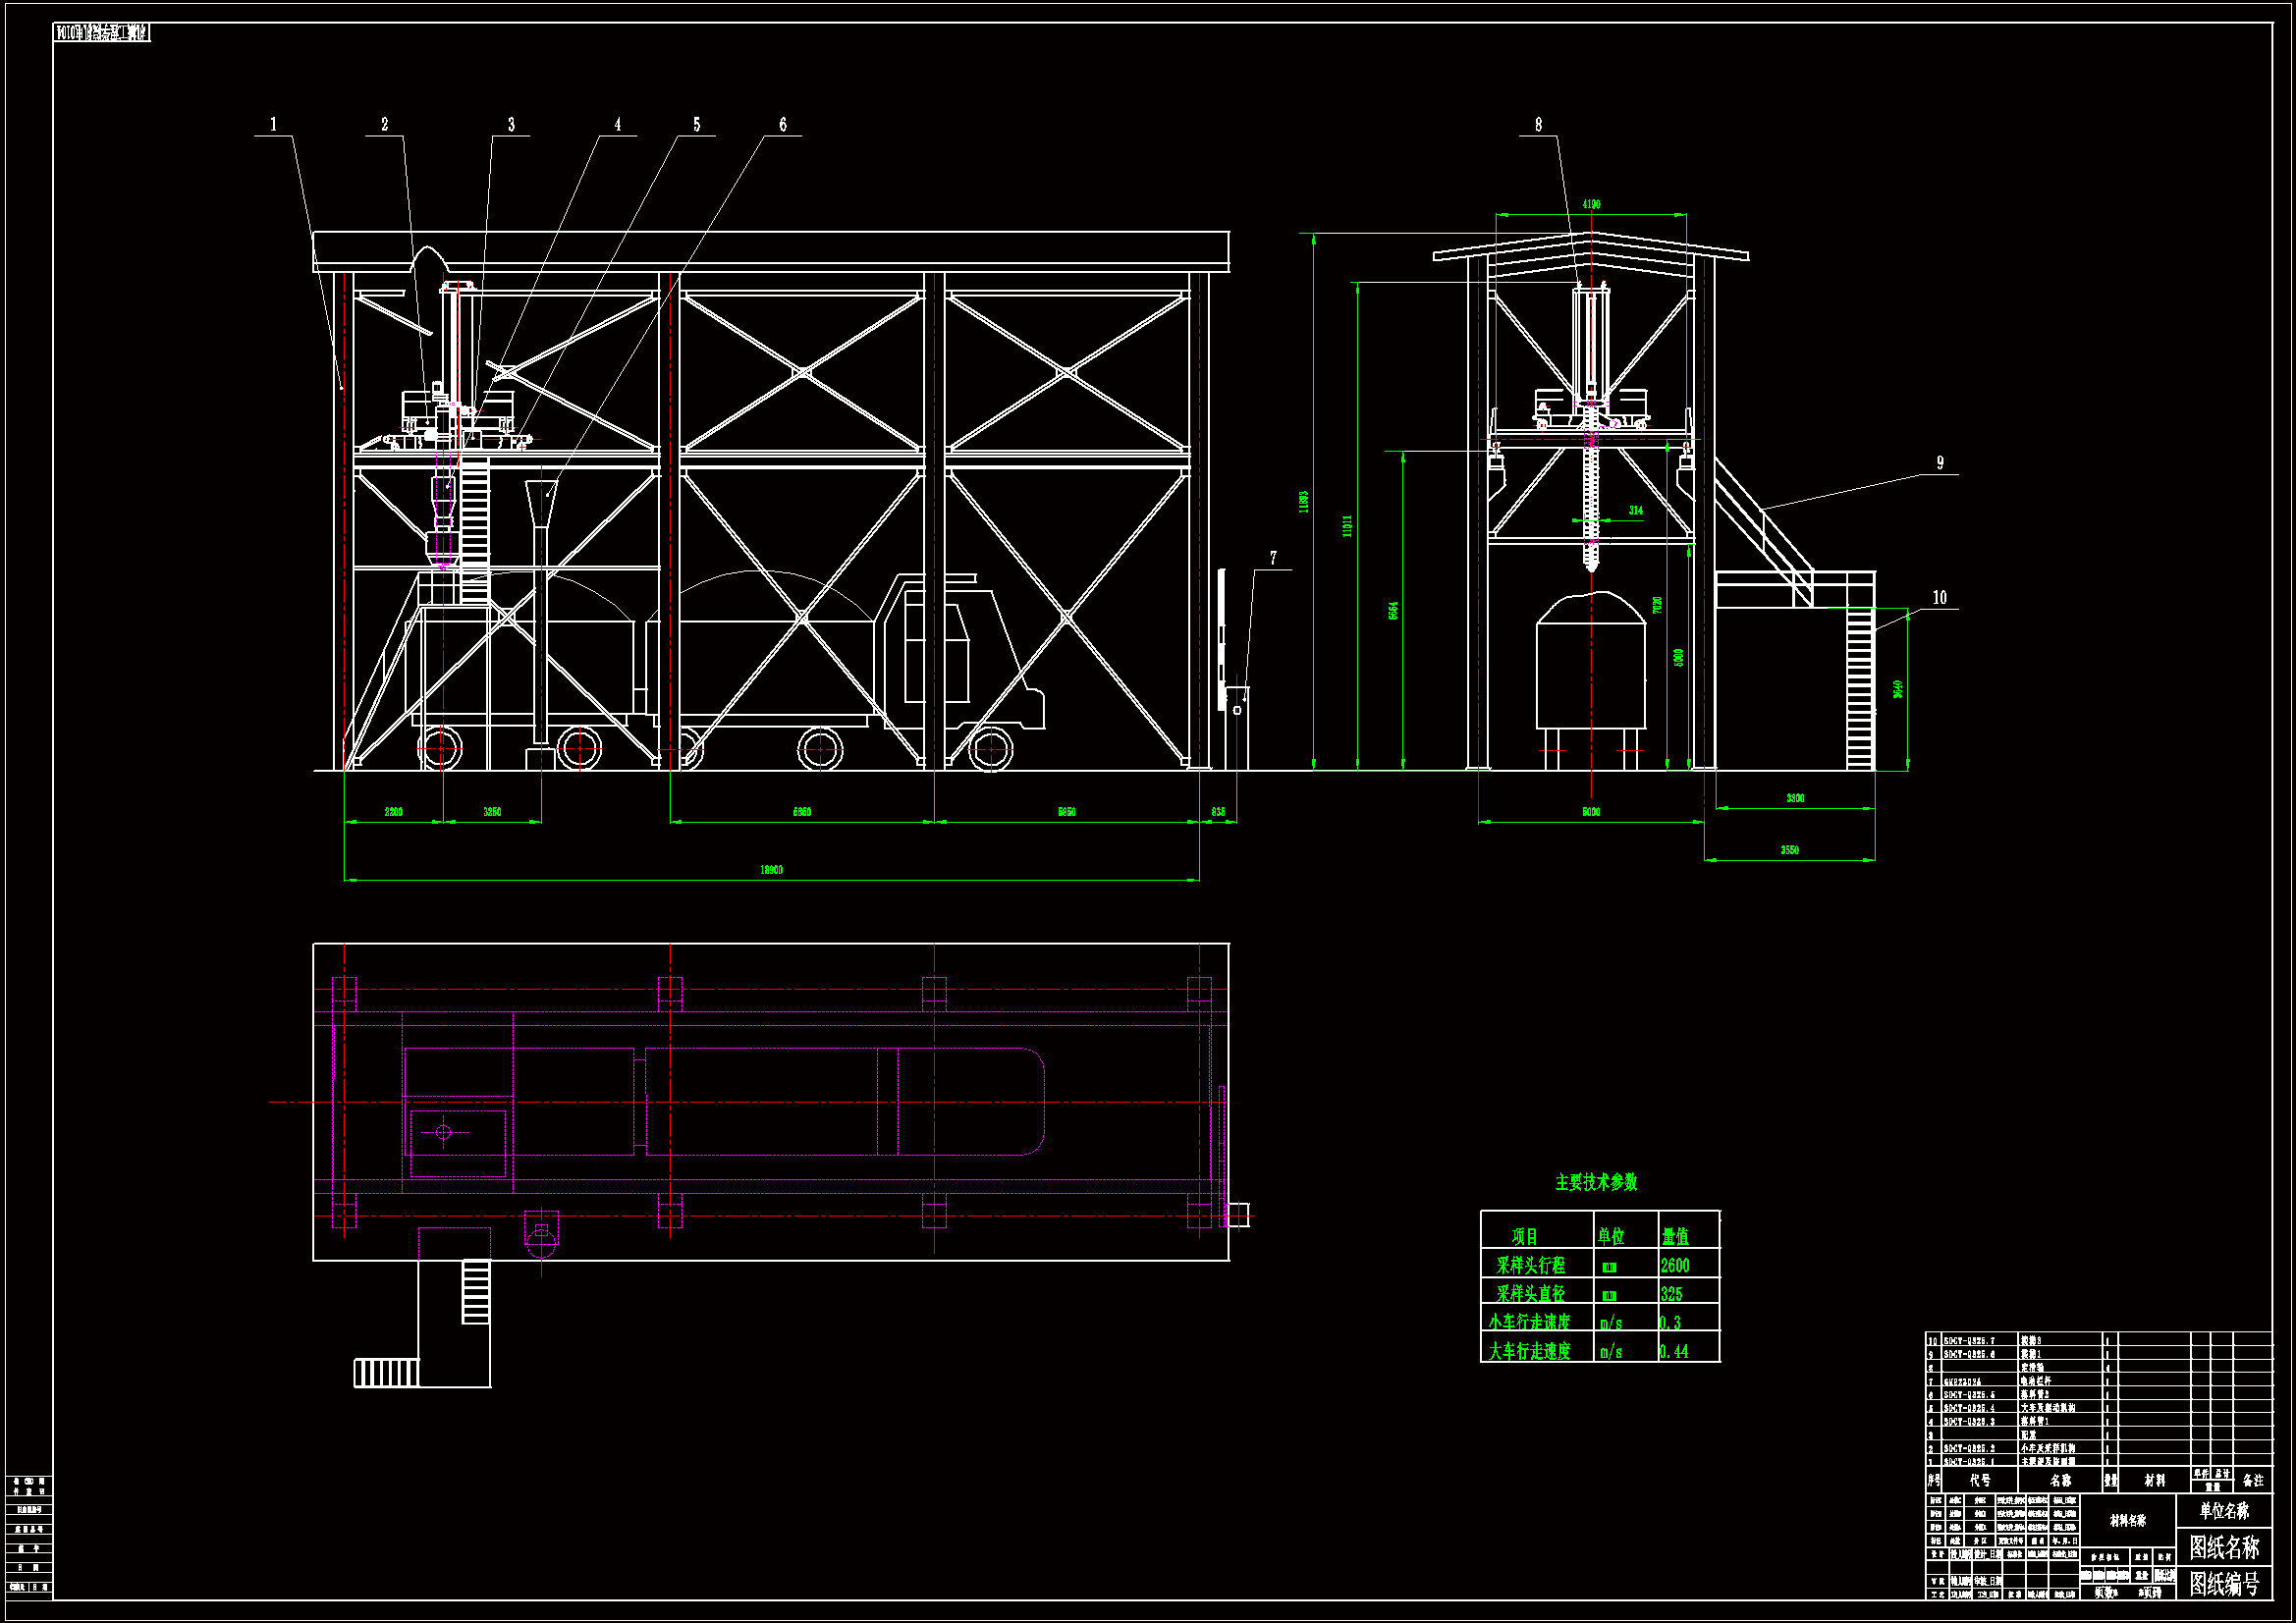Click the 6860 span dimension text
Screen dimensions: 2296x1623
pos(802,812)
